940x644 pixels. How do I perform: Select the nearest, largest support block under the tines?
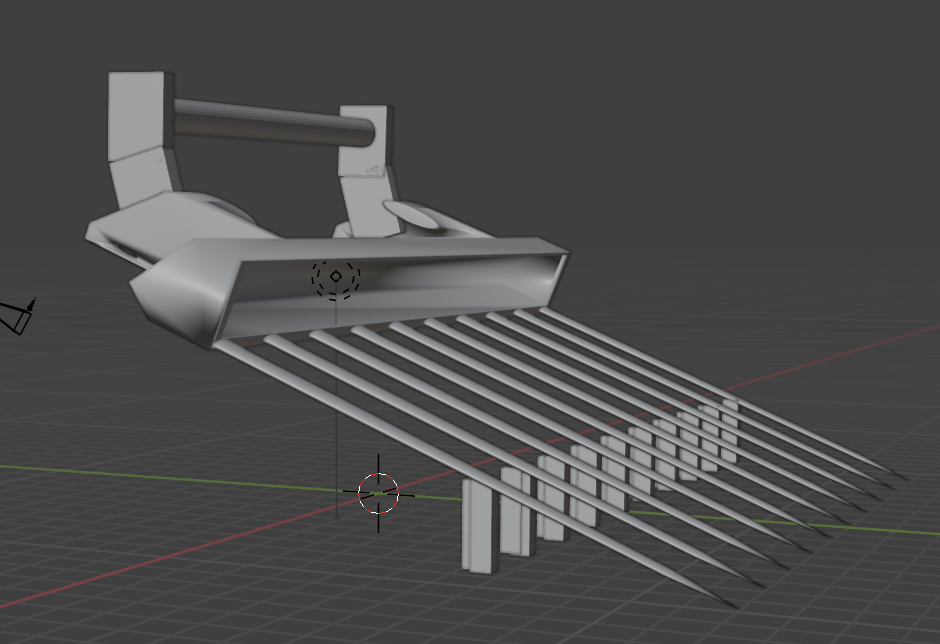478,525
